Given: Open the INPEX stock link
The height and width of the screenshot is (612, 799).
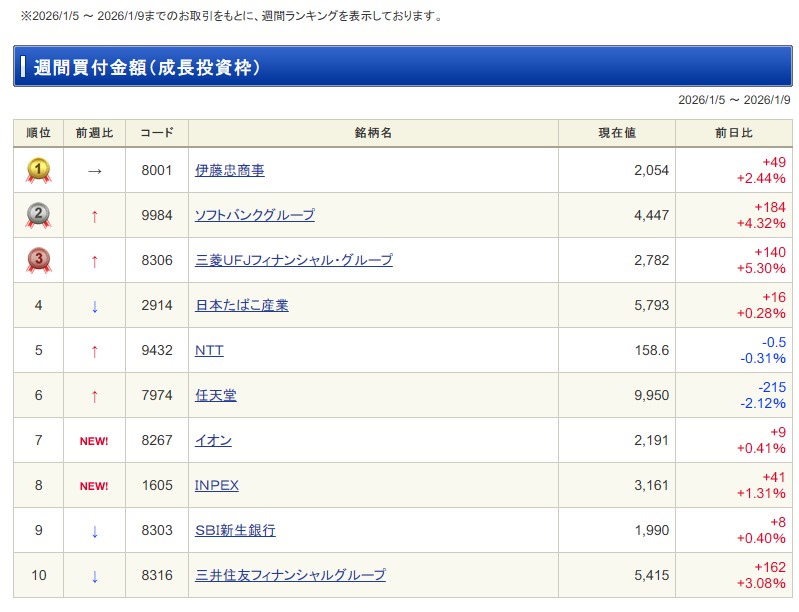Looking at the screenshot, I should click(x=217, y=485).
